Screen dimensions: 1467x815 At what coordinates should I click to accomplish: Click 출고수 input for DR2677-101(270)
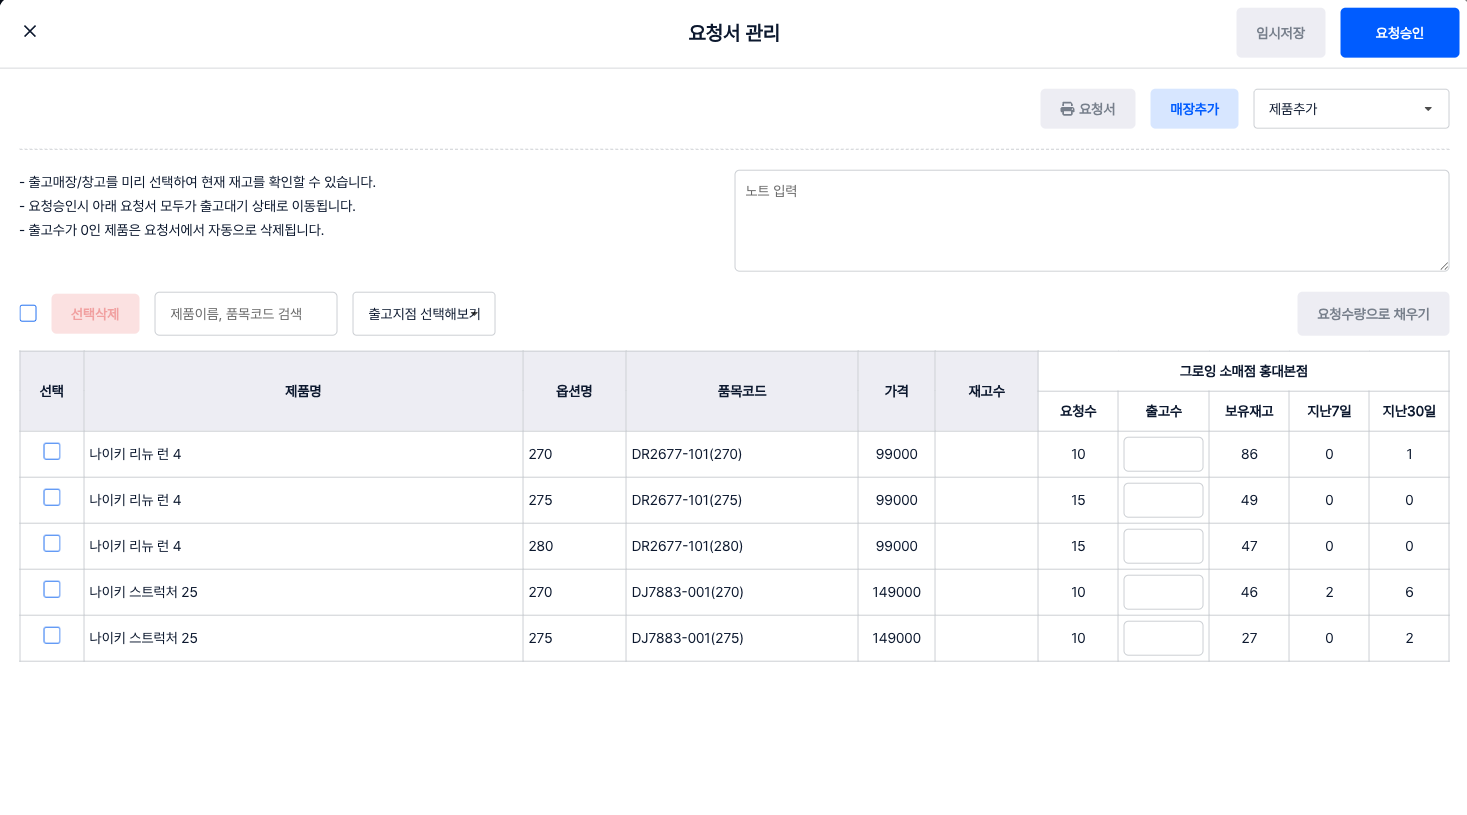1162,454
